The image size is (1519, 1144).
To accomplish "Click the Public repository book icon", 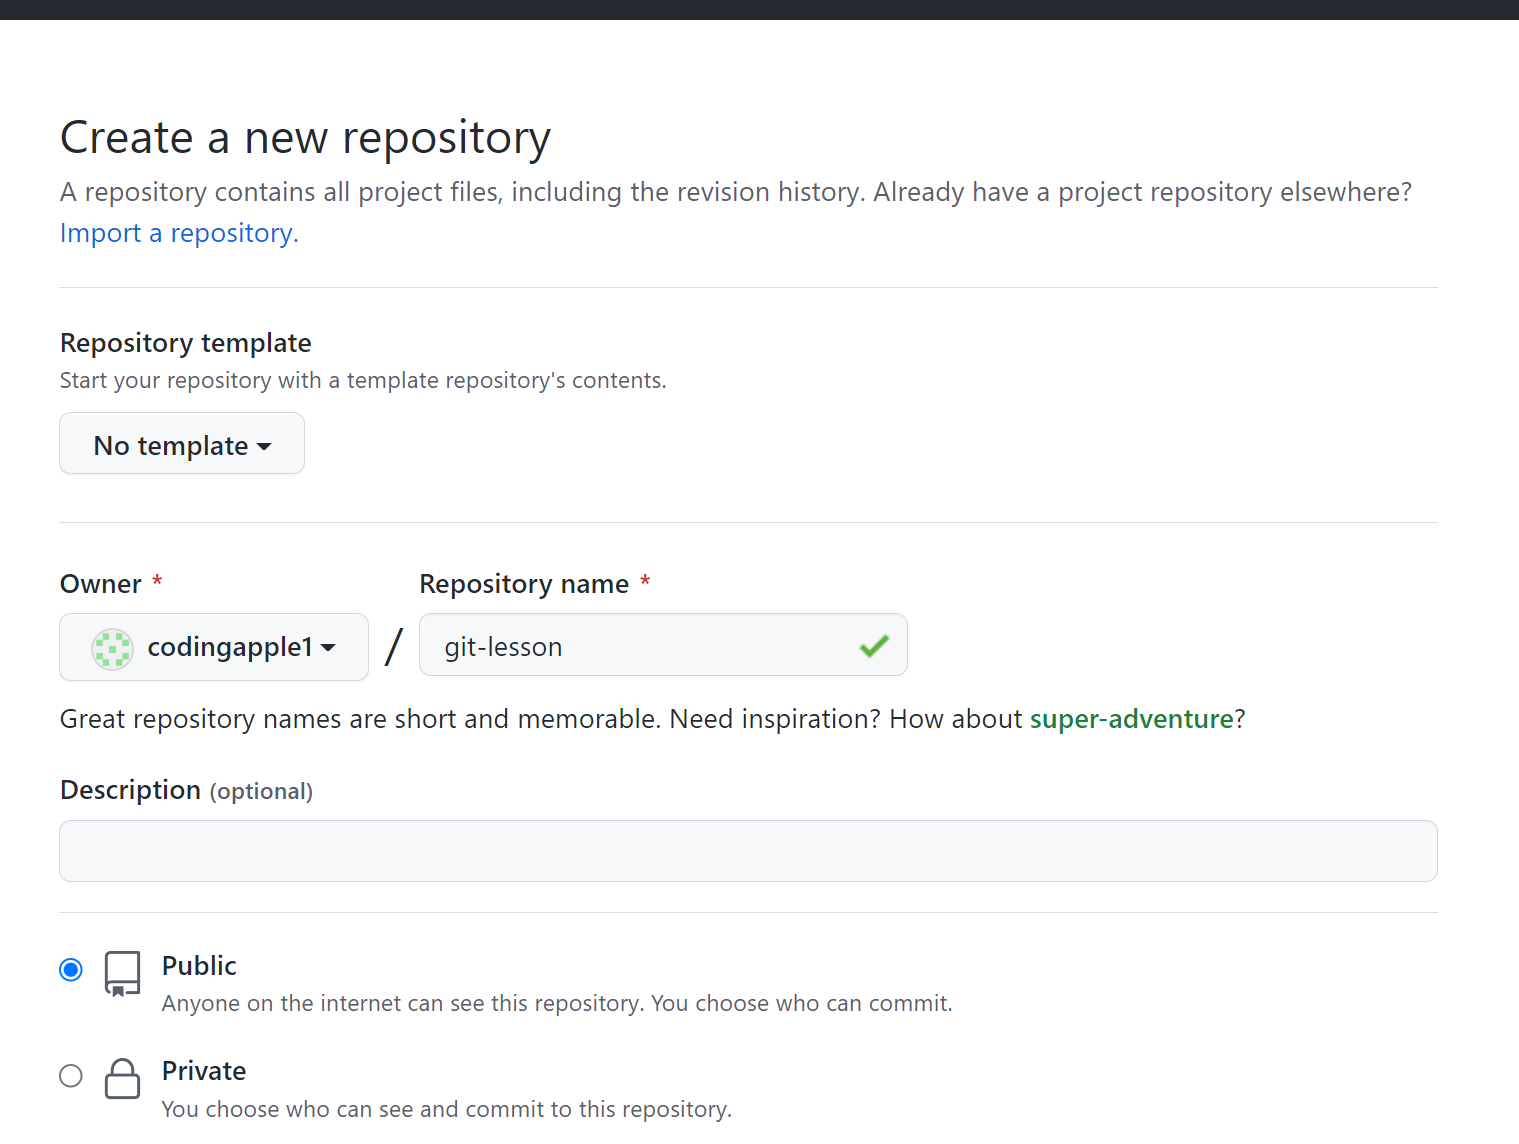I will [x=122, y=973].
